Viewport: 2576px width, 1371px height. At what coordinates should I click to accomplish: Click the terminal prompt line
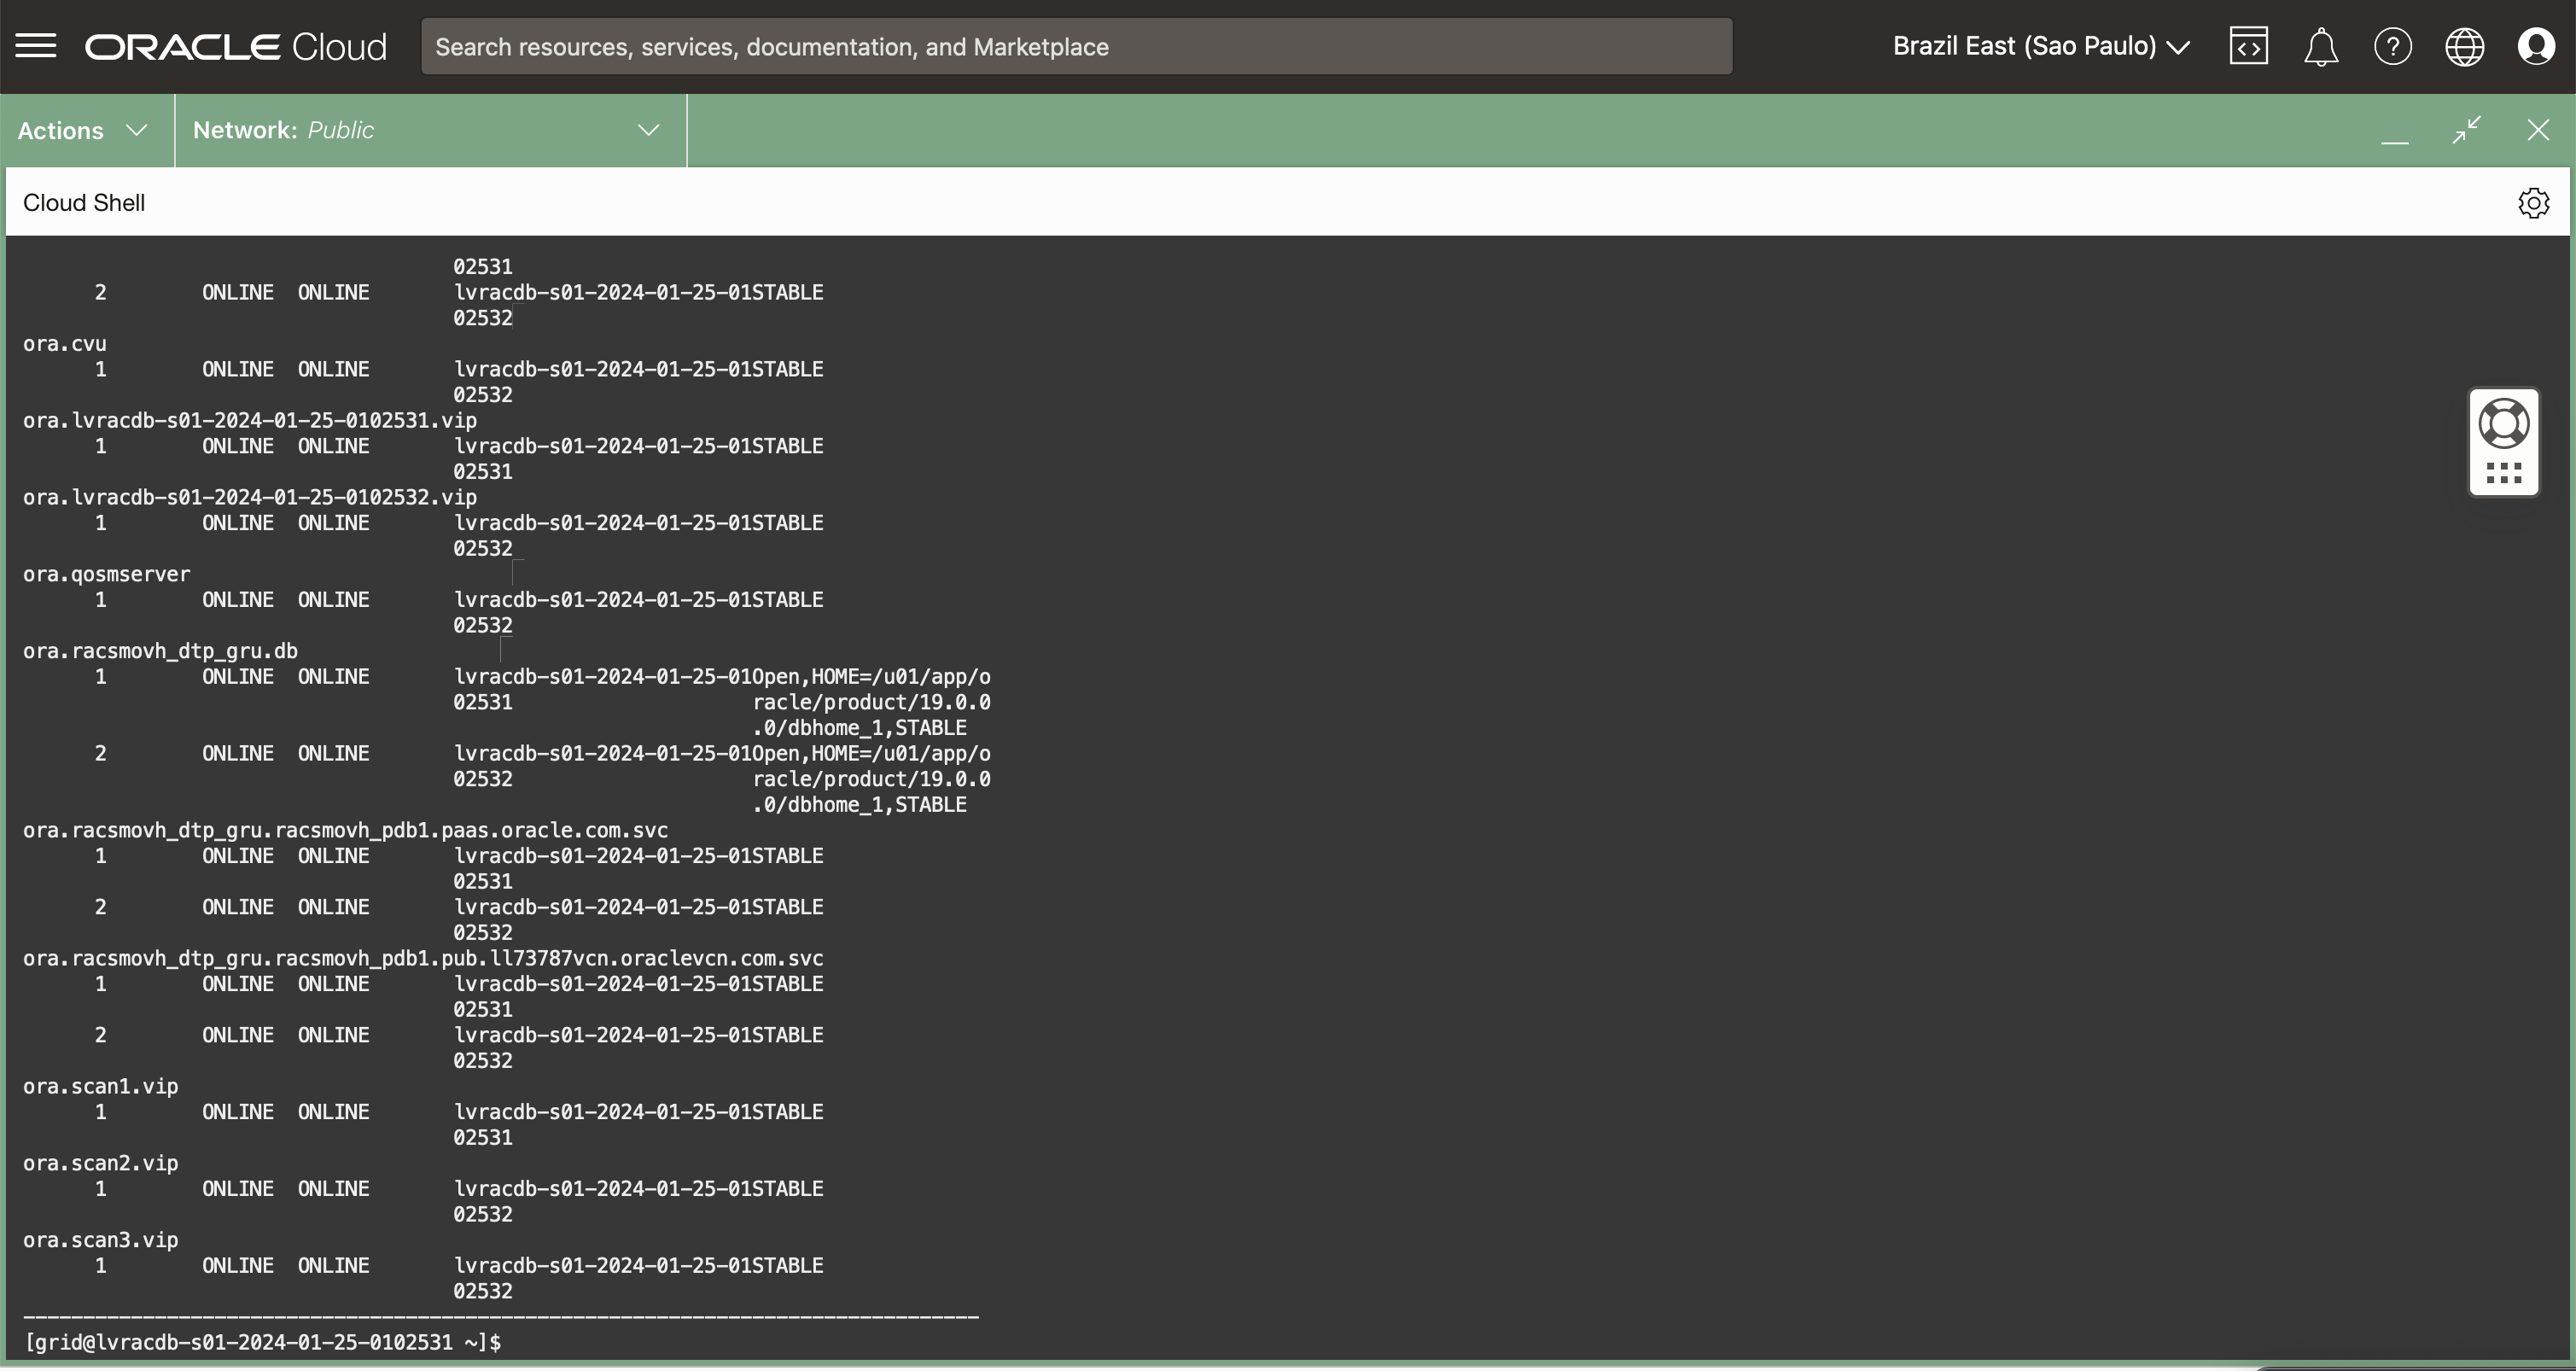tap(262, 1343)
